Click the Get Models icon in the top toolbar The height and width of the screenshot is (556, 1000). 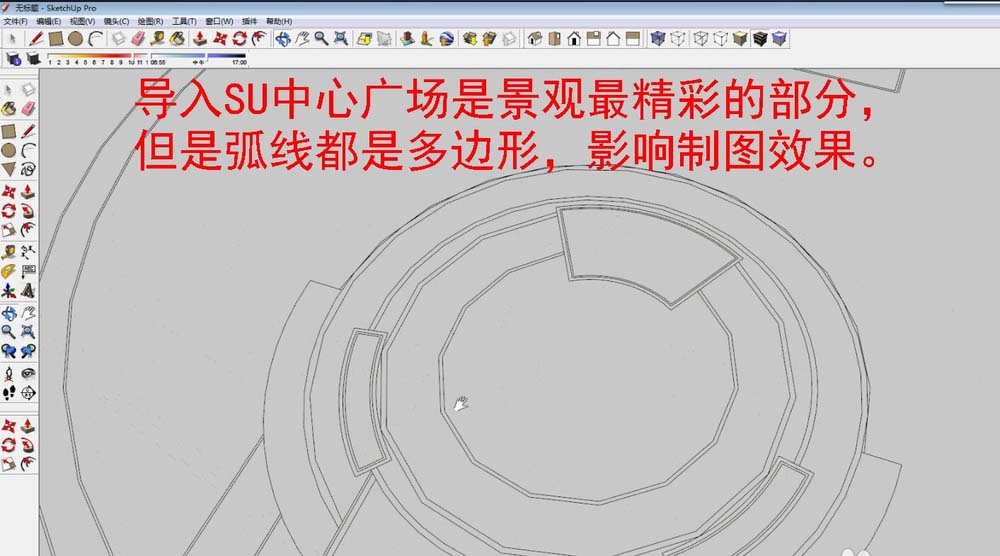(x=470, y=39)
